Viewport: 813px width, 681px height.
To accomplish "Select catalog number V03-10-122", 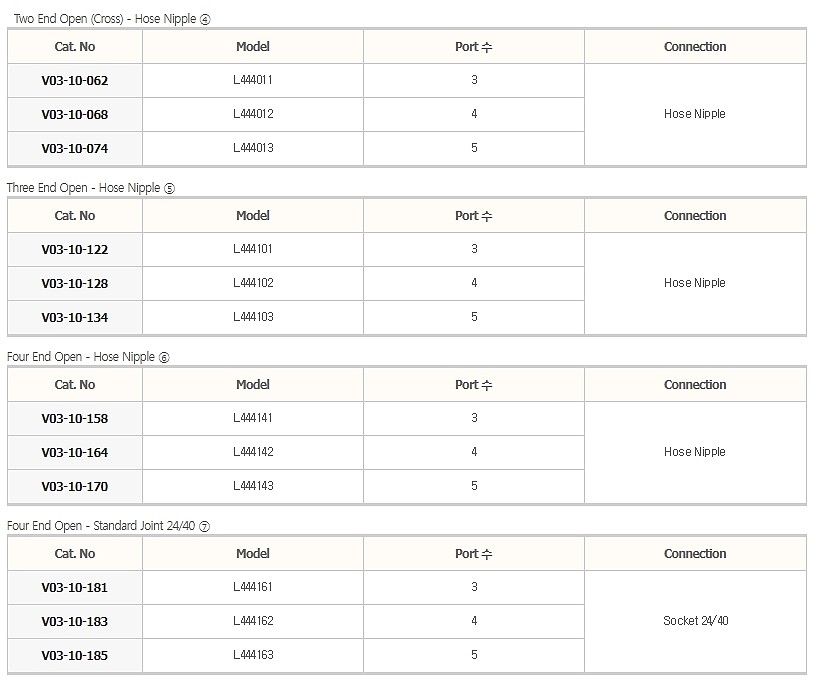I will pyautogui.click(x=75, y=249).
